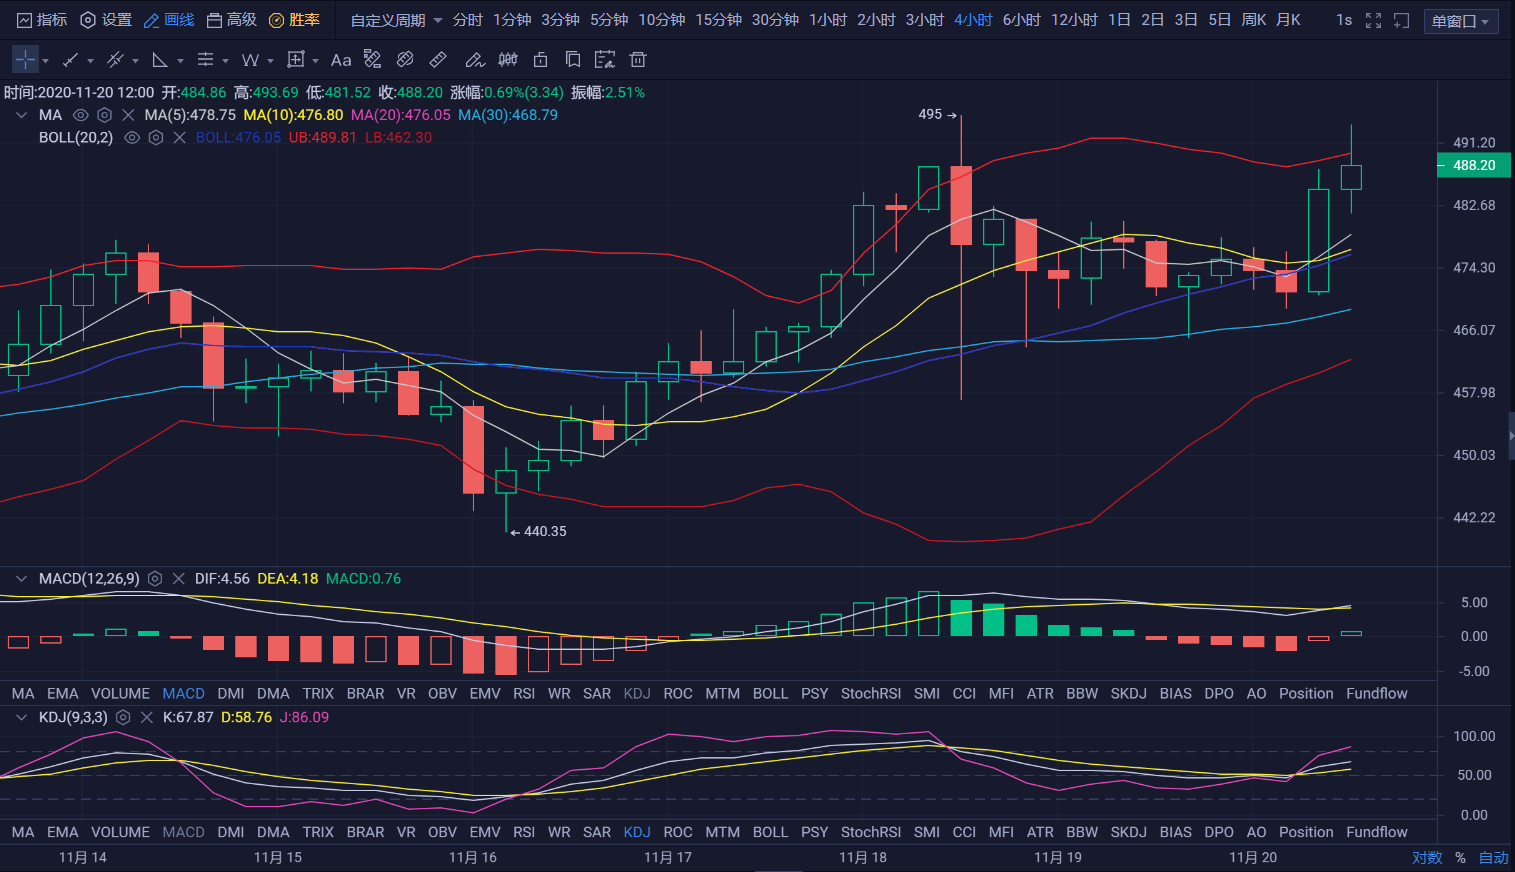Enter fullscreen chart mode icon
The width and height of the screenshot is (1515, 872).
click(1373, 20)
